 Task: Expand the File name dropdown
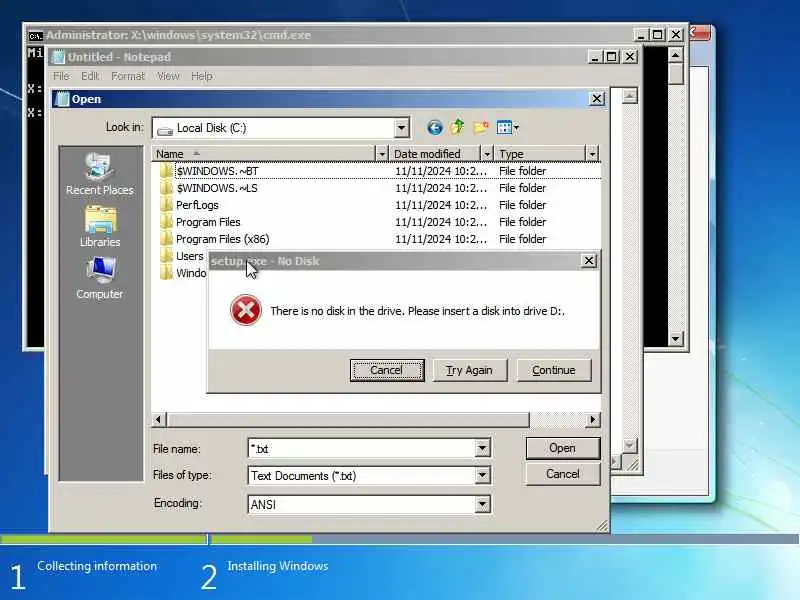pyautogui.click(x=482, y=448)
